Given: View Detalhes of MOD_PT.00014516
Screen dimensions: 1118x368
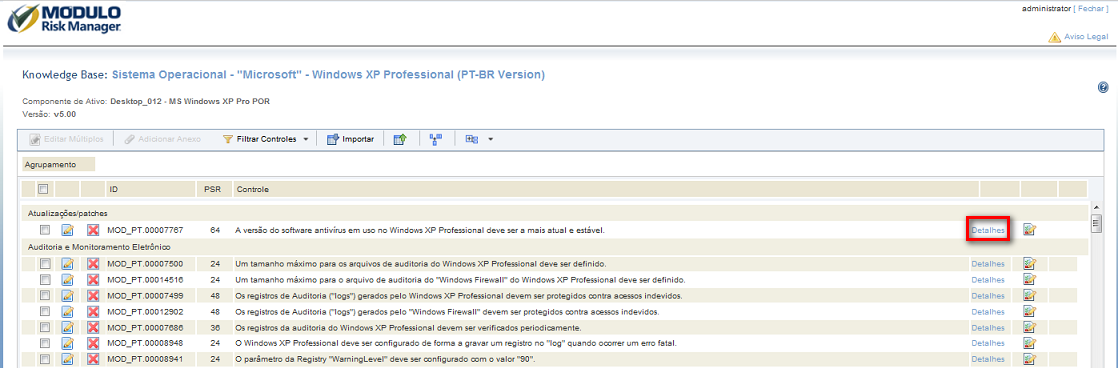Looking at the screenshot, I should pyautogui.click(x=988, y=280).
